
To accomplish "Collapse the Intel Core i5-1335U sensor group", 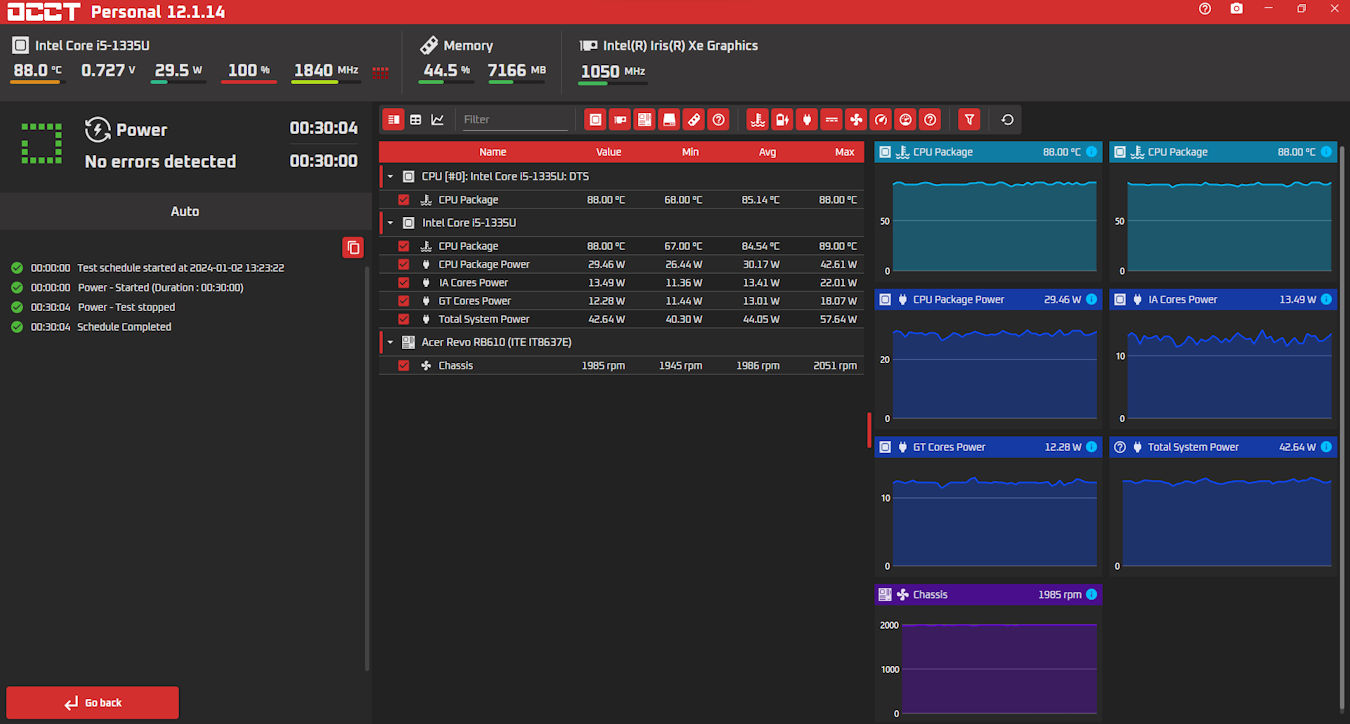I will (390, 223).
